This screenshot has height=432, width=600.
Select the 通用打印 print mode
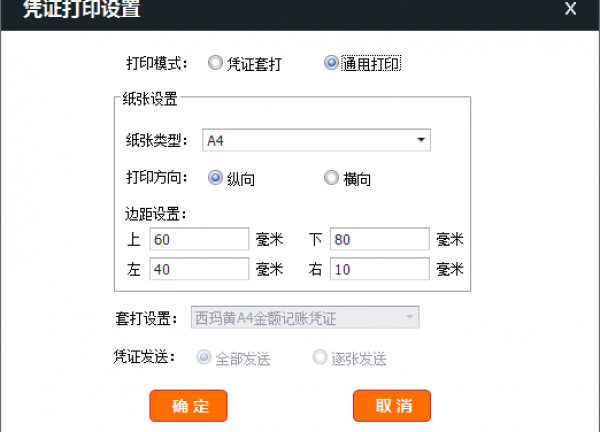tap(331, 63)
